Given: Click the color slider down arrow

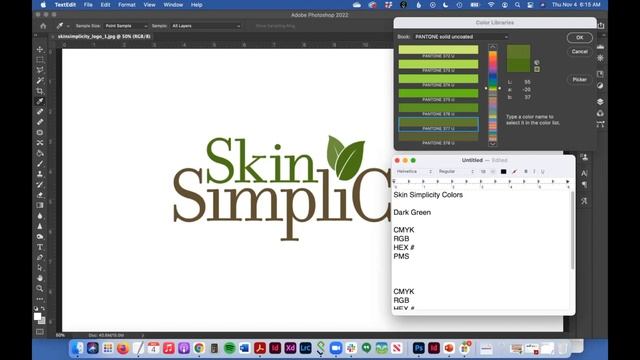Looking at the screenshot, I should 493,143.
